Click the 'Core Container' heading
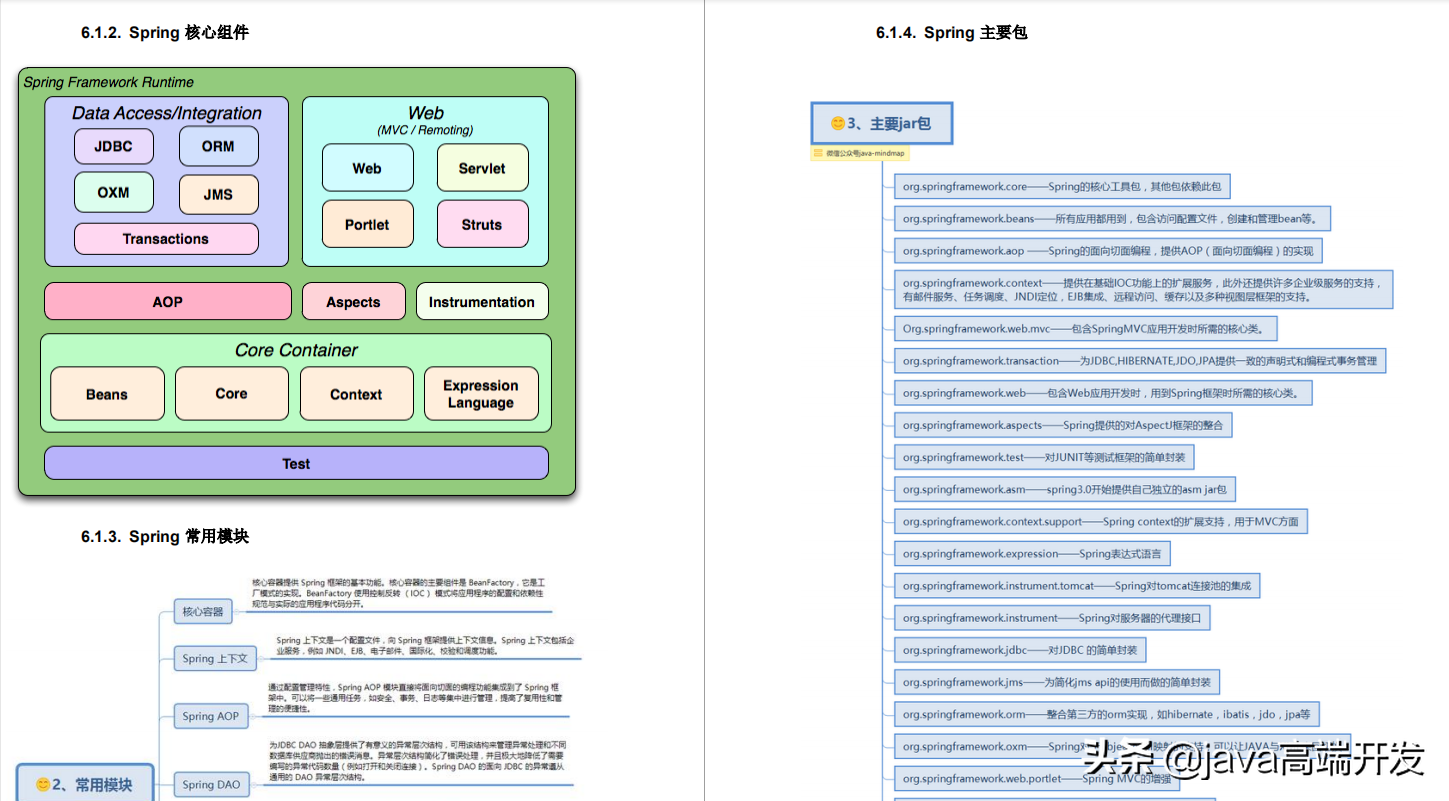 pyautogui.click(x=296, y=350)
